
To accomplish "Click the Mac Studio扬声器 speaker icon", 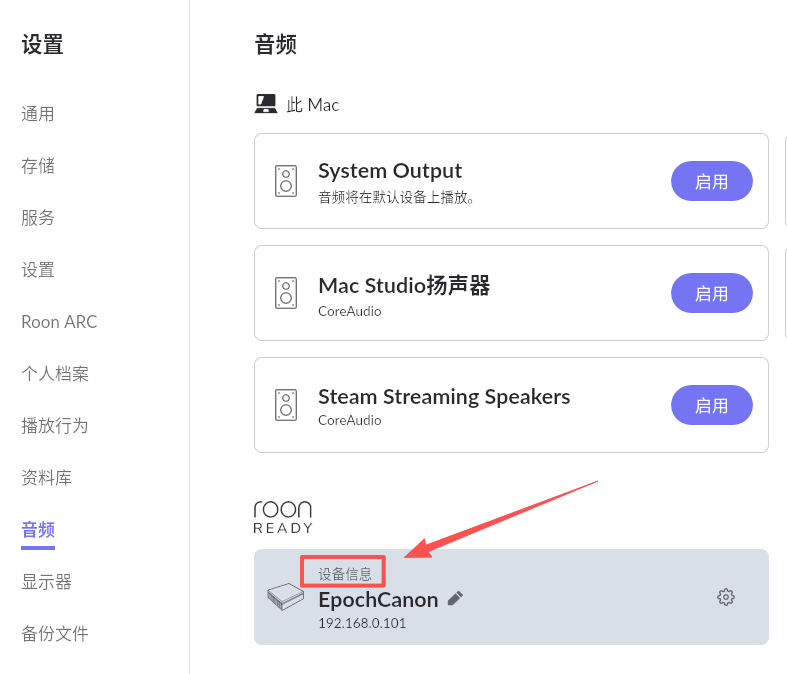I will pyautogui.click(x=286, y=293).
